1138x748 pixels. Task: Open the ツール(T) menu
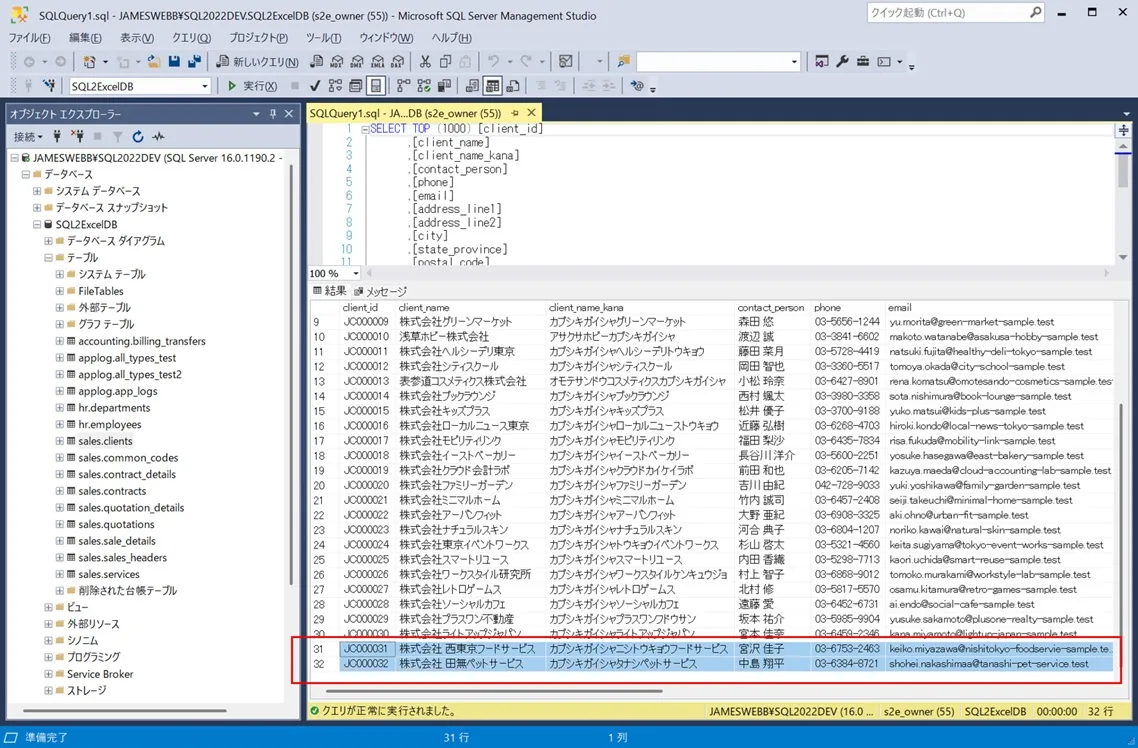pos(324,38)
